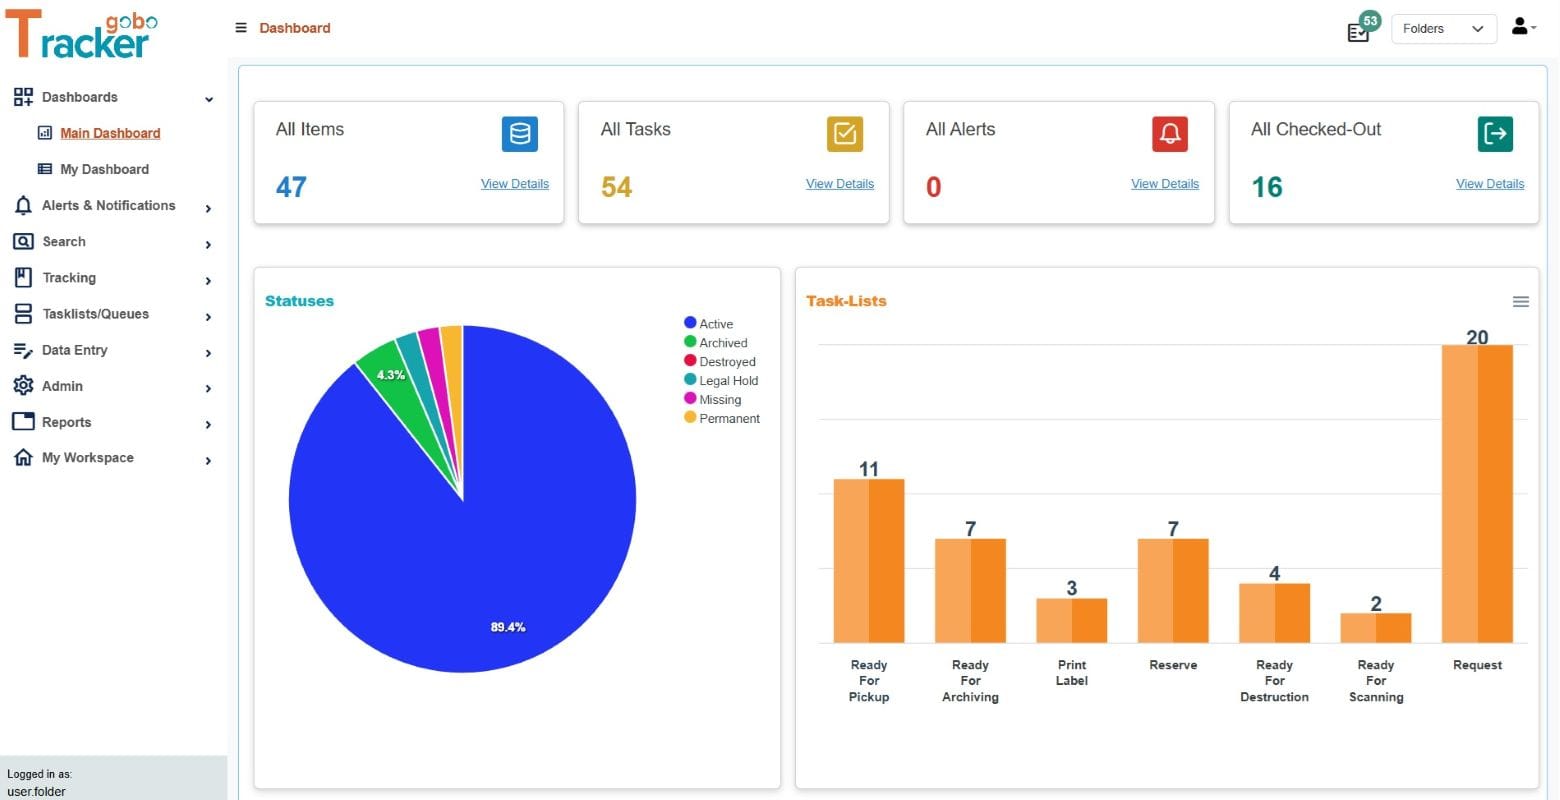
Task: Hide the Archived series via the legend
Action: pyautogui.click(x=718, y=342)
